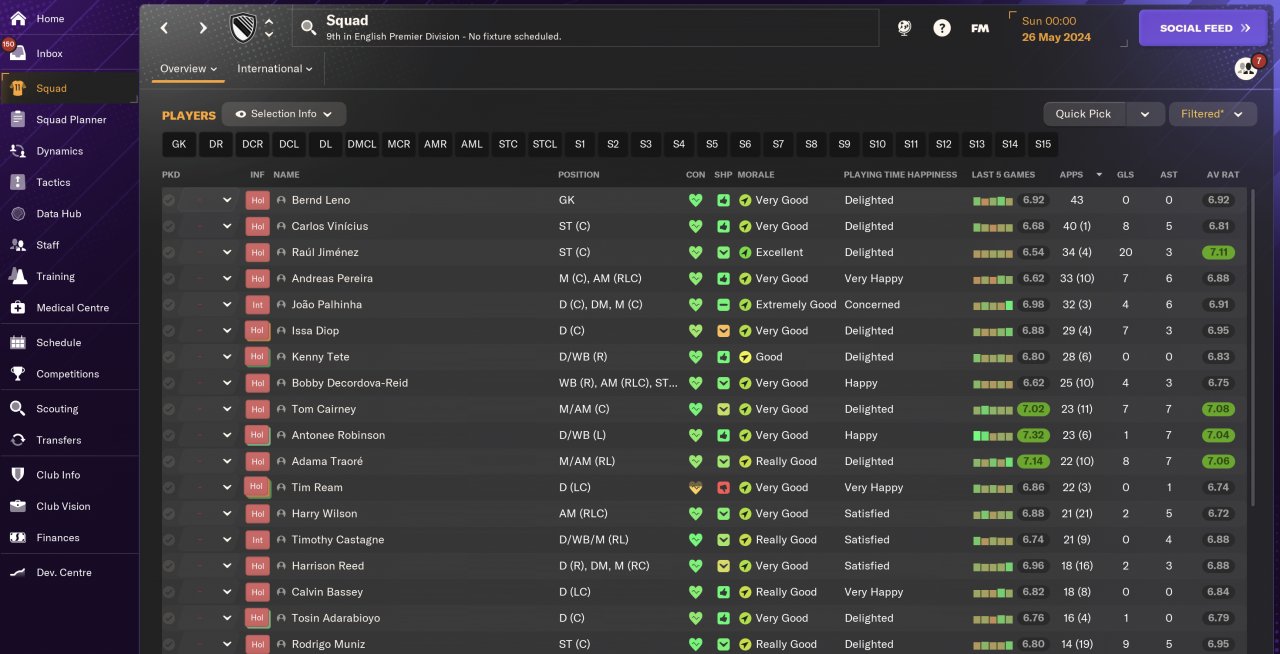Open the Staff sidebar icon
The width and height of the screenshot is (1280, 654).
(x=18, y=244)
